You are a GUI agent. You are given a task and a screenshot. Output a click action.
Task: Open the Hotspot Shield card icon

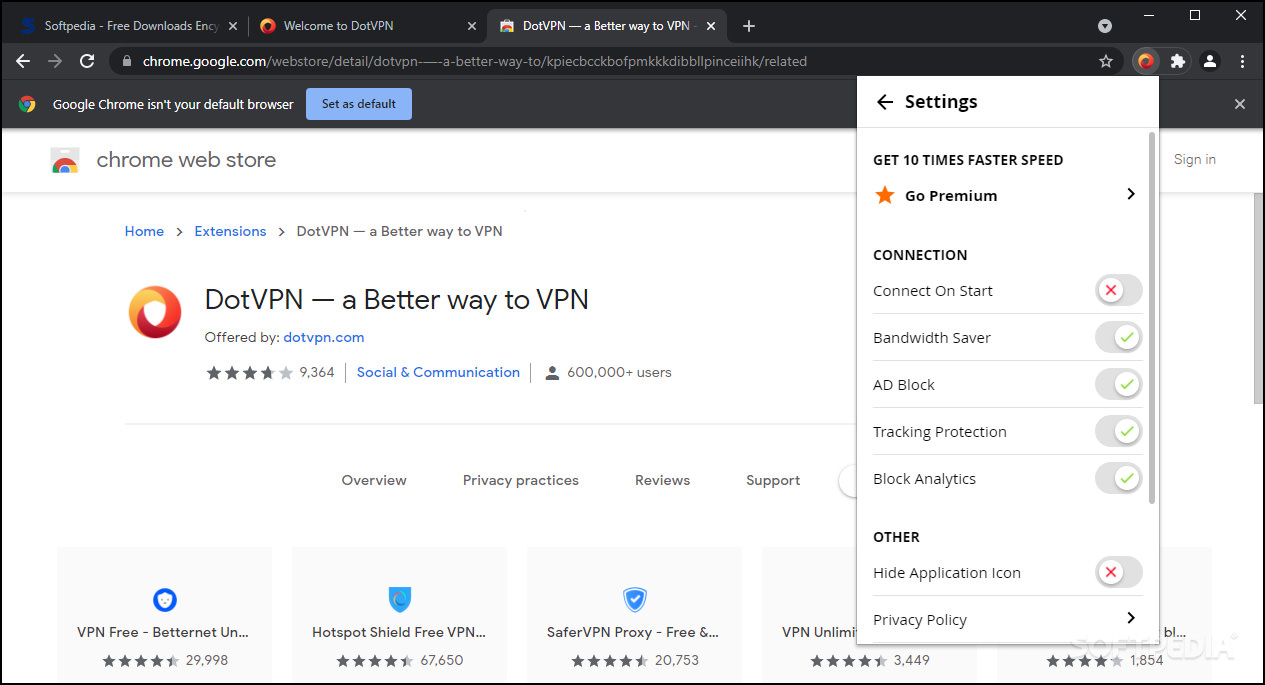pyautogui.click(x=400, y=600)
